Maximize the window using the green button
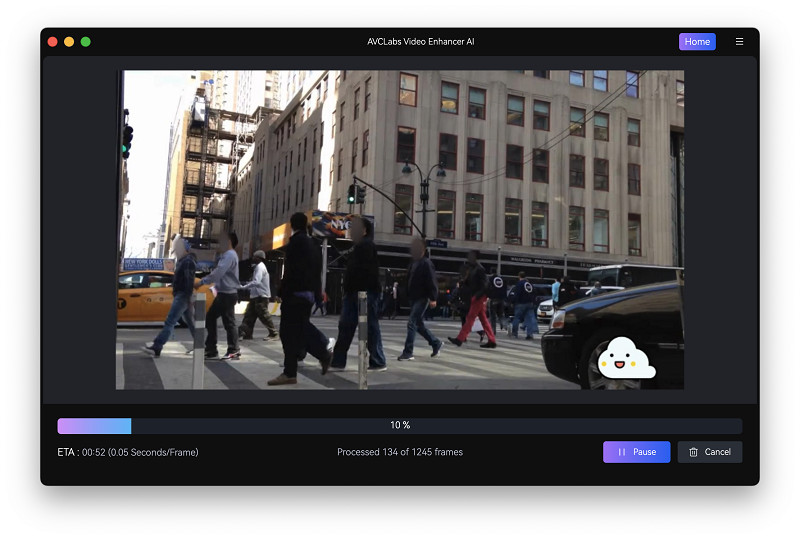The image size is (800, 539). point(86,42)
